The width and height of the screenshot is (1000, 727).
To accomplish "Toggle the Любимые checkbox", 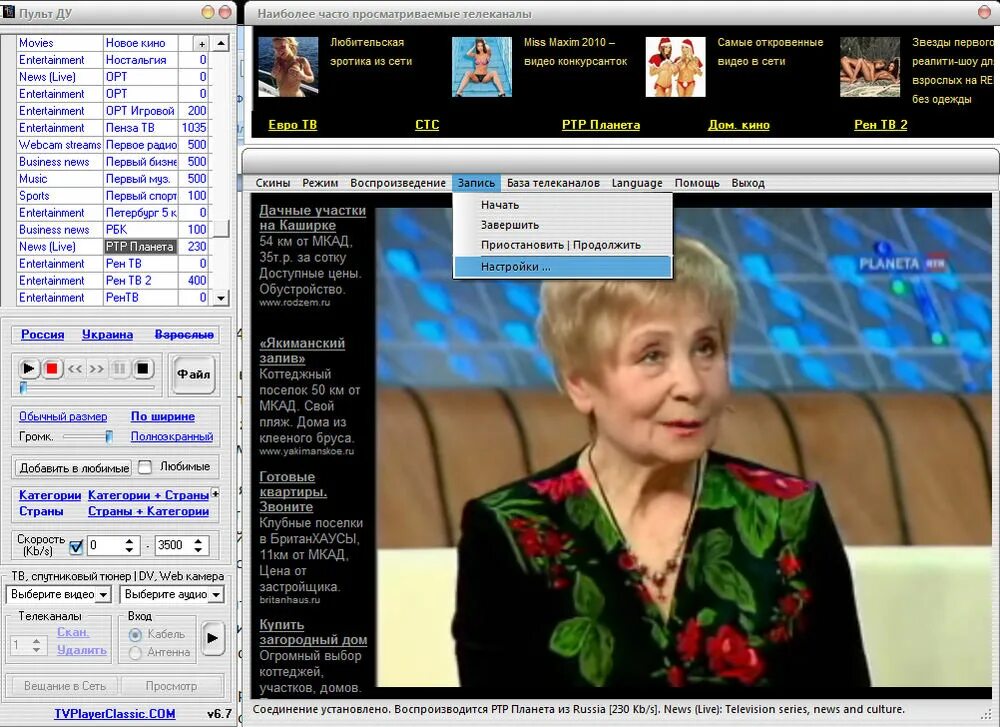I will (145, 467).
